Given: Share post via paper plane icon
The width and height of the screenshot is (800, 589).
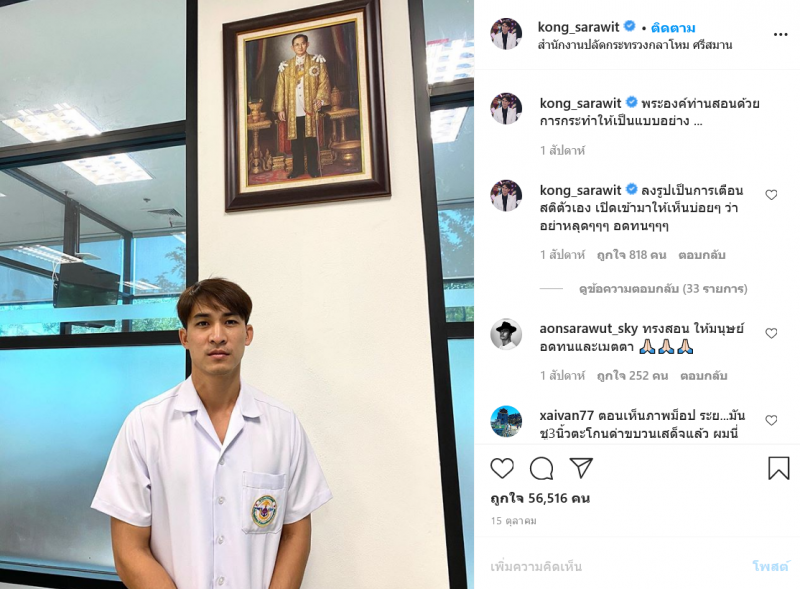Looking at the screenshot, I should tap(581, 468).
